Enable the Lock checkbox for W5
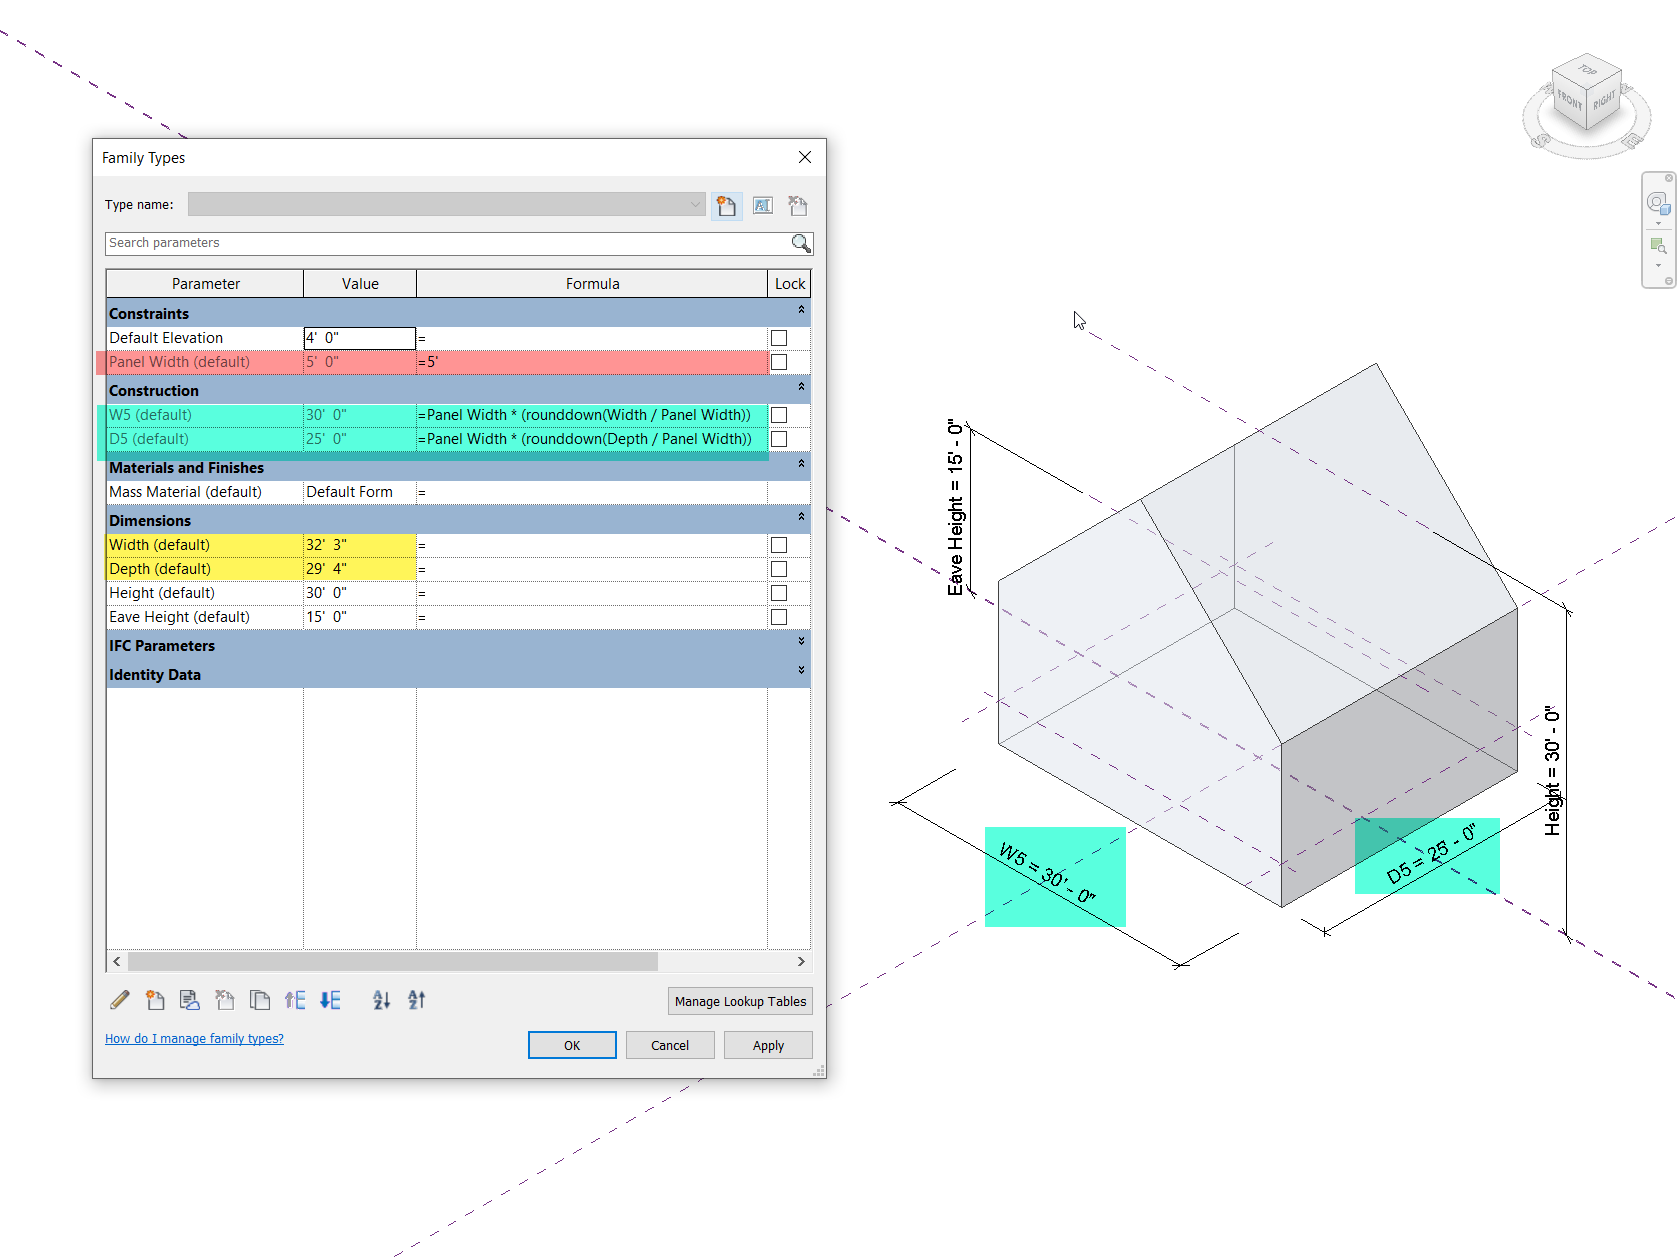1677x1257 pixels. (779, 414)
